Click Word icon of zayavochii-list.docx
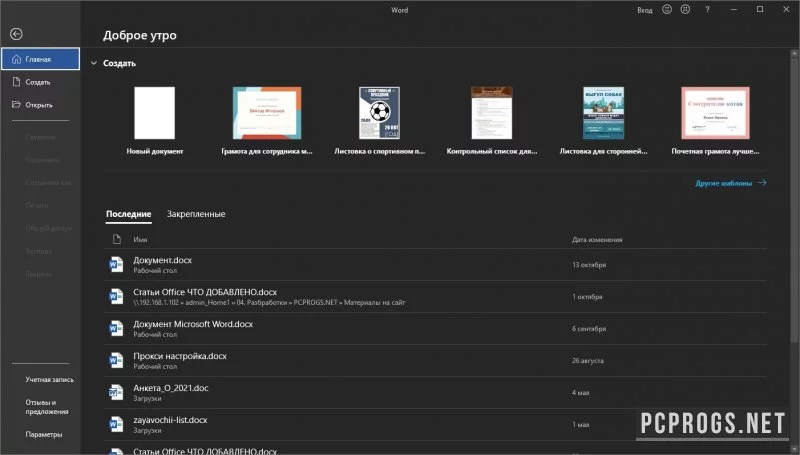800x455 pixels. pyautogui.click(x=116, y=424)
